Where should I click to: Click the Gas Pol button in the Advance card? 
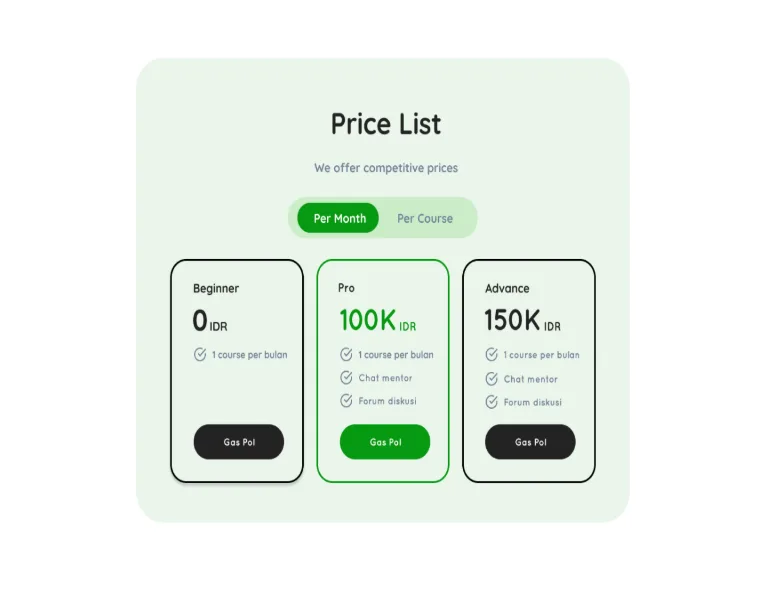coord(530,442)
